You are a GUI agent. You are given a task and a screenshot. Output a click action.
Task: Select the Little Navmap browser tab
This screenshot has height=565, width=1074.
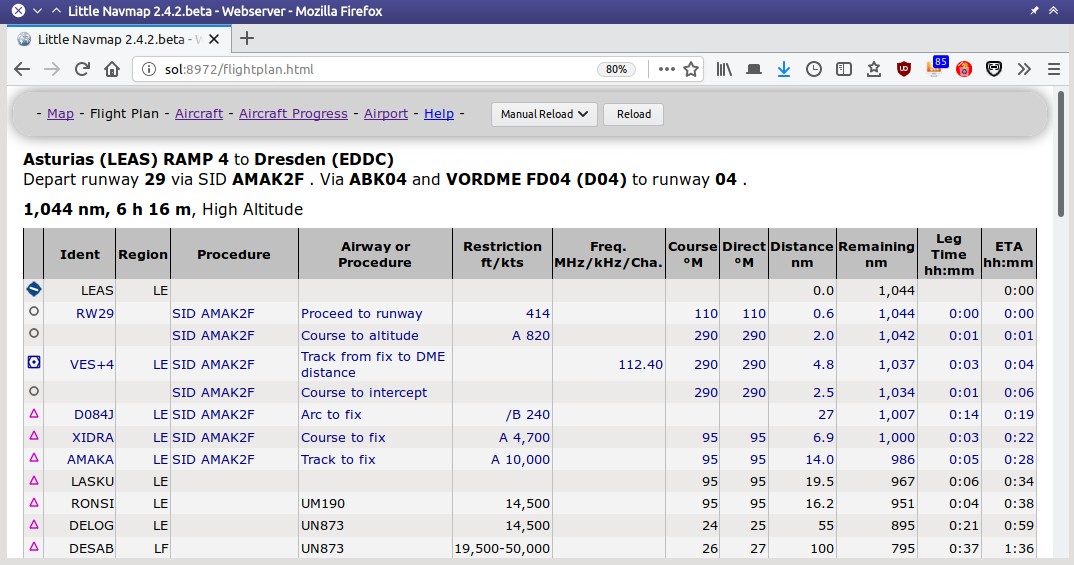pyautogui.click(x=119, y=39)
